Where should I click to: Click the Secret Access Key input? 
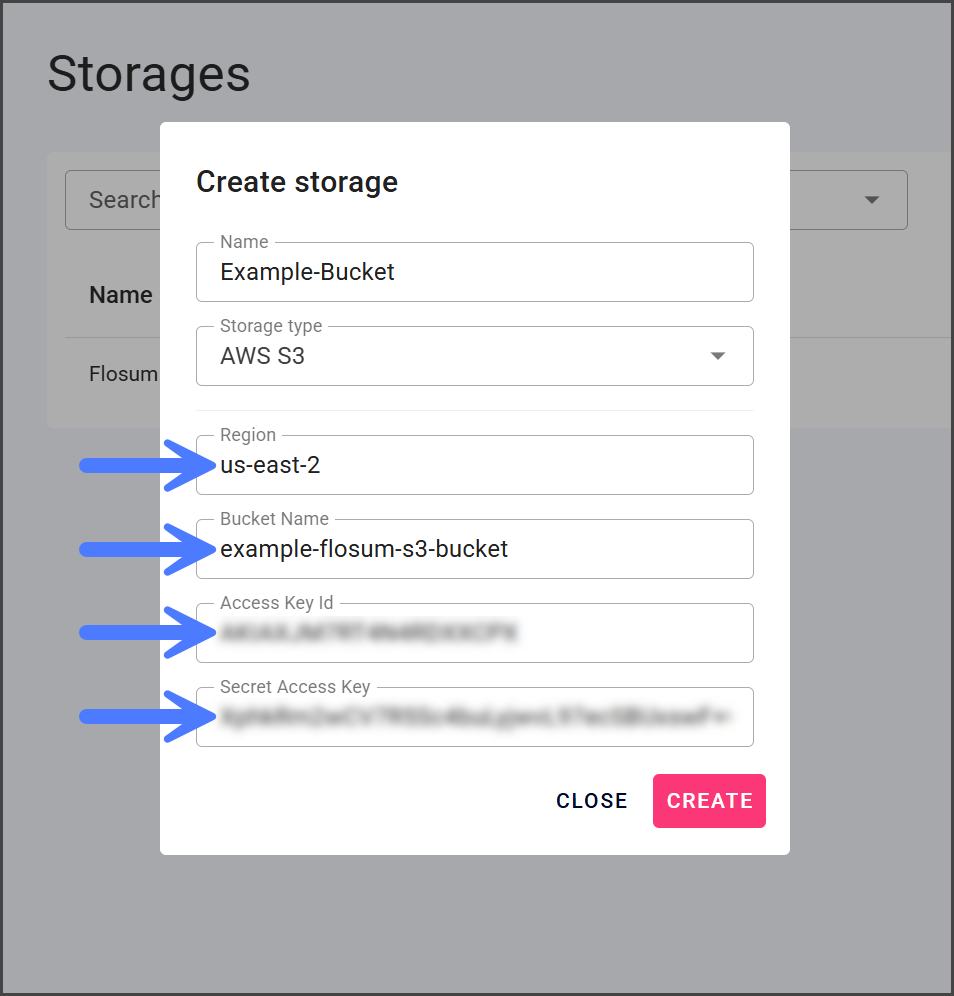[474, 718]
